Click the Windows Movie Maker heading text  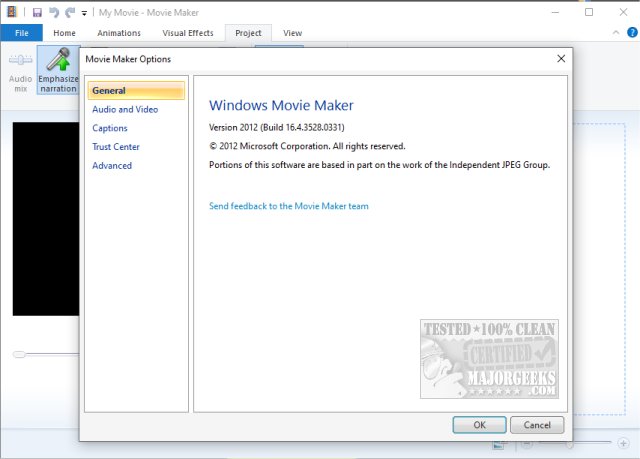point(281,105)
